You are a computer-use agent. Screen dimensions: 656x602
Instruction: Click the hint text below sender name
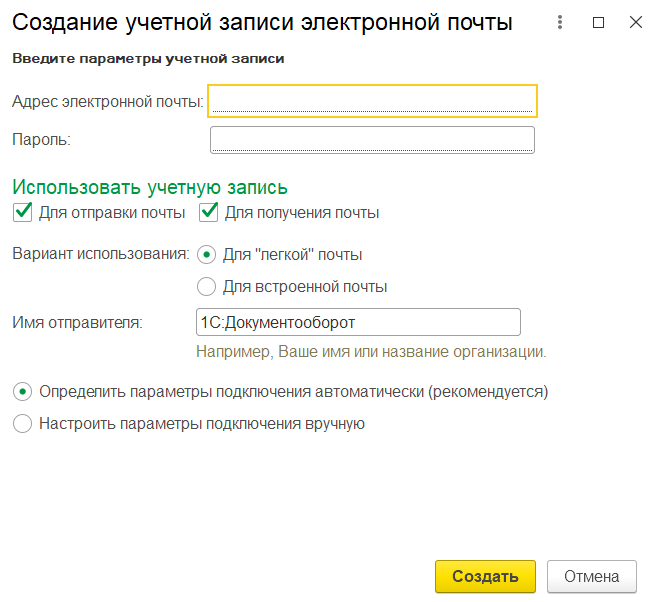point(369,352)
